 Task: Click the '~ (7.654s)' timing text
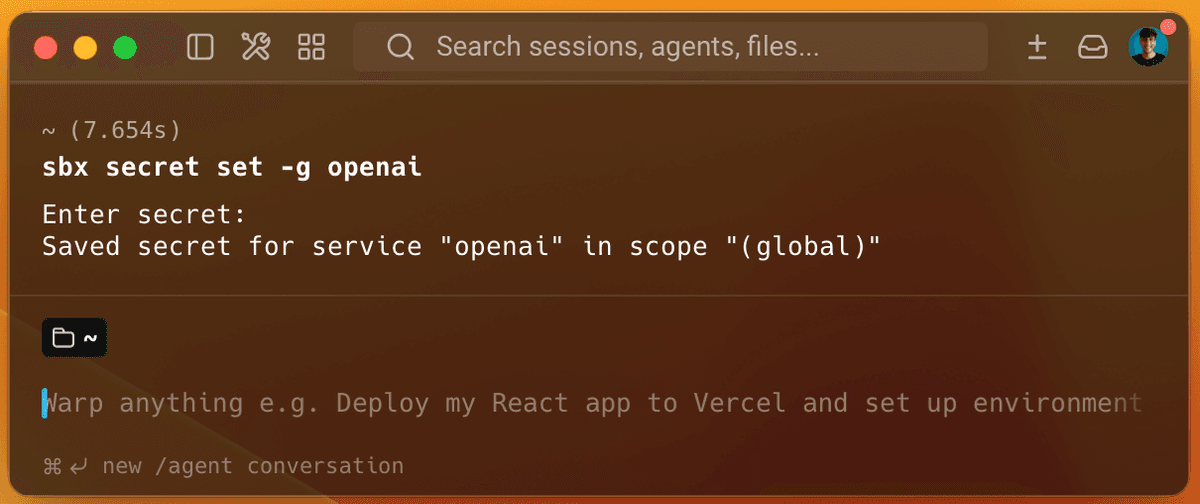point(111,131)
